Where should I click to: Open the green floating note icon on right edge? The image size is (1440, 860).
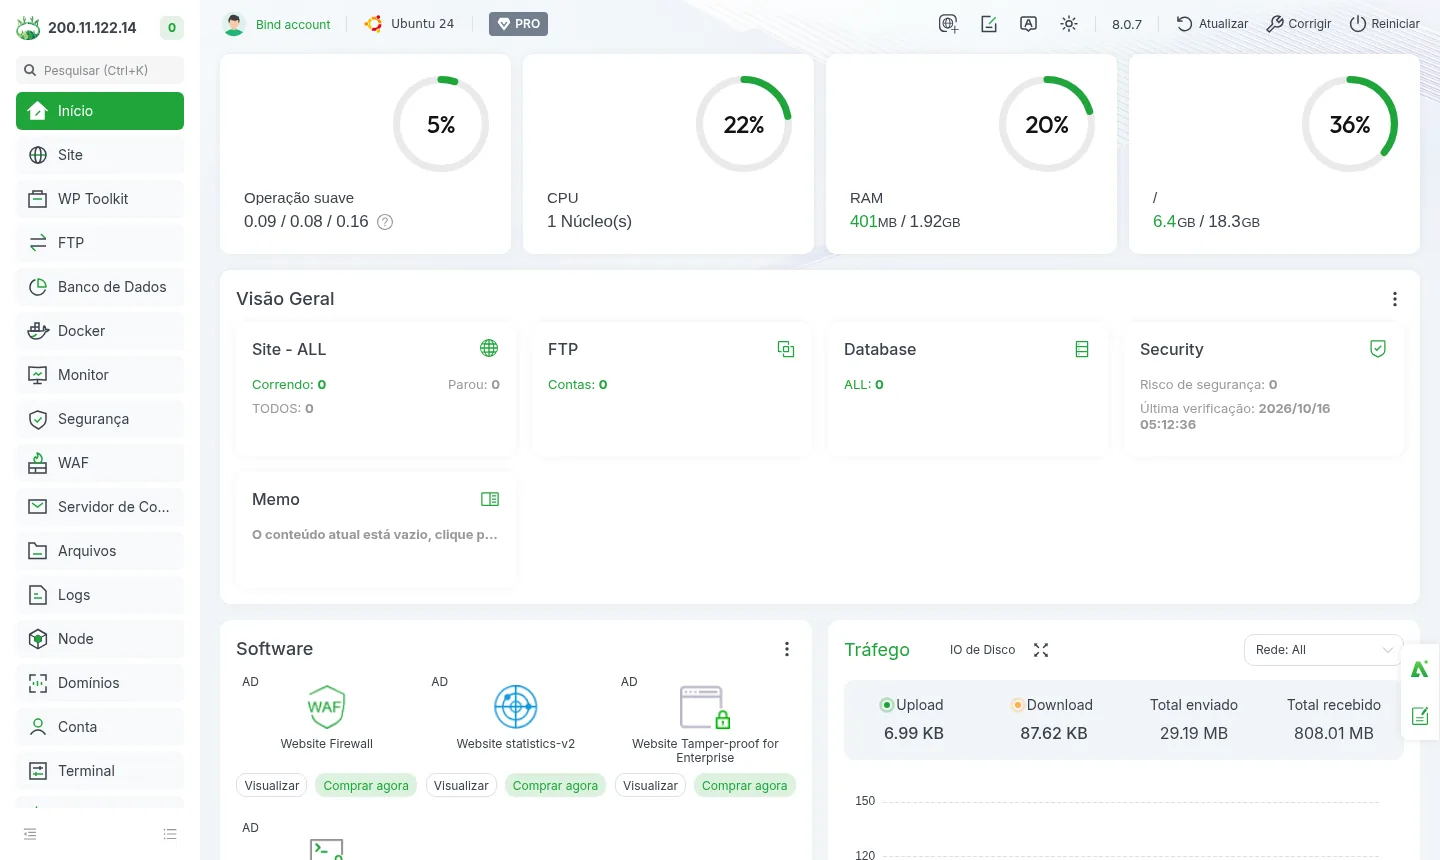point(1420,716)
